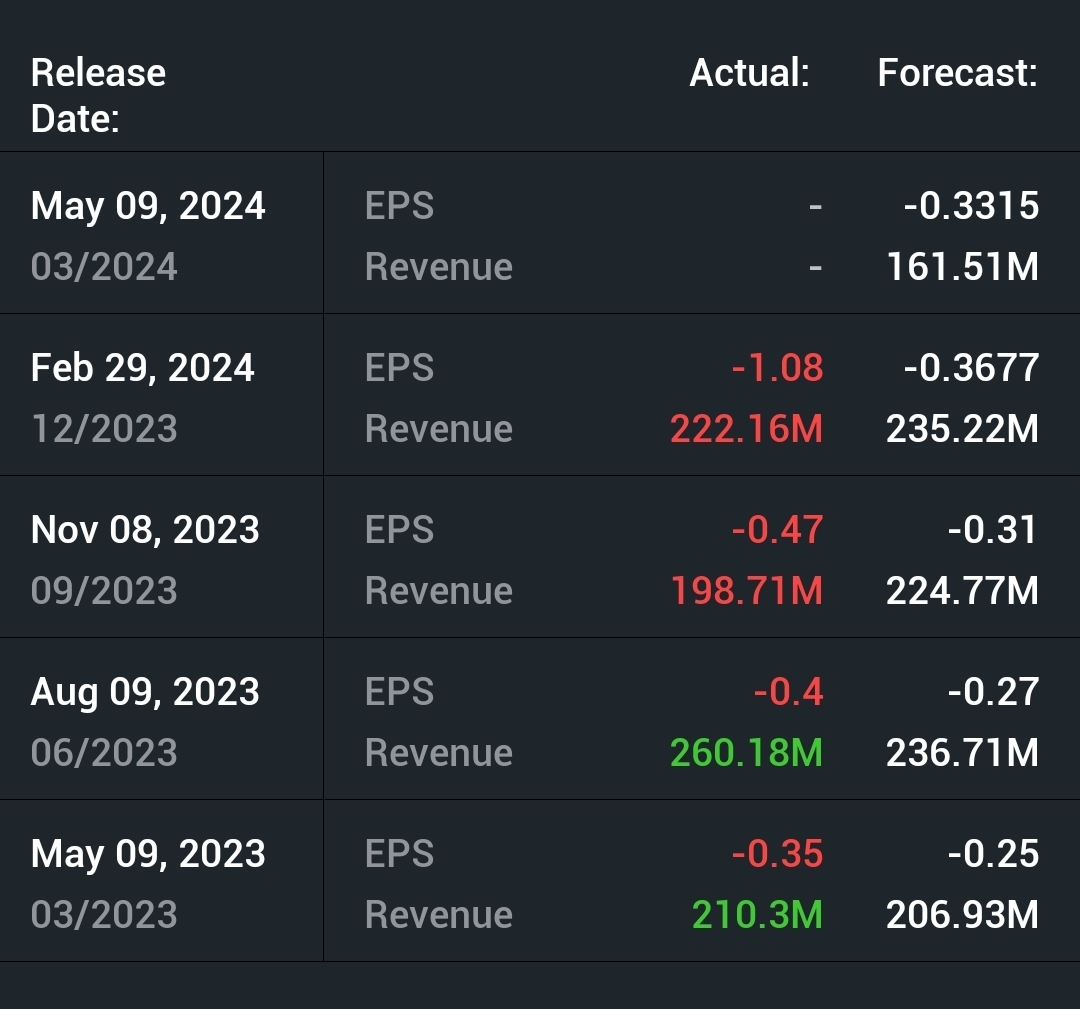Click the actual revenue 222.16M
The height and width of the screenshot is (1009, 1080).
coord(746,429)
